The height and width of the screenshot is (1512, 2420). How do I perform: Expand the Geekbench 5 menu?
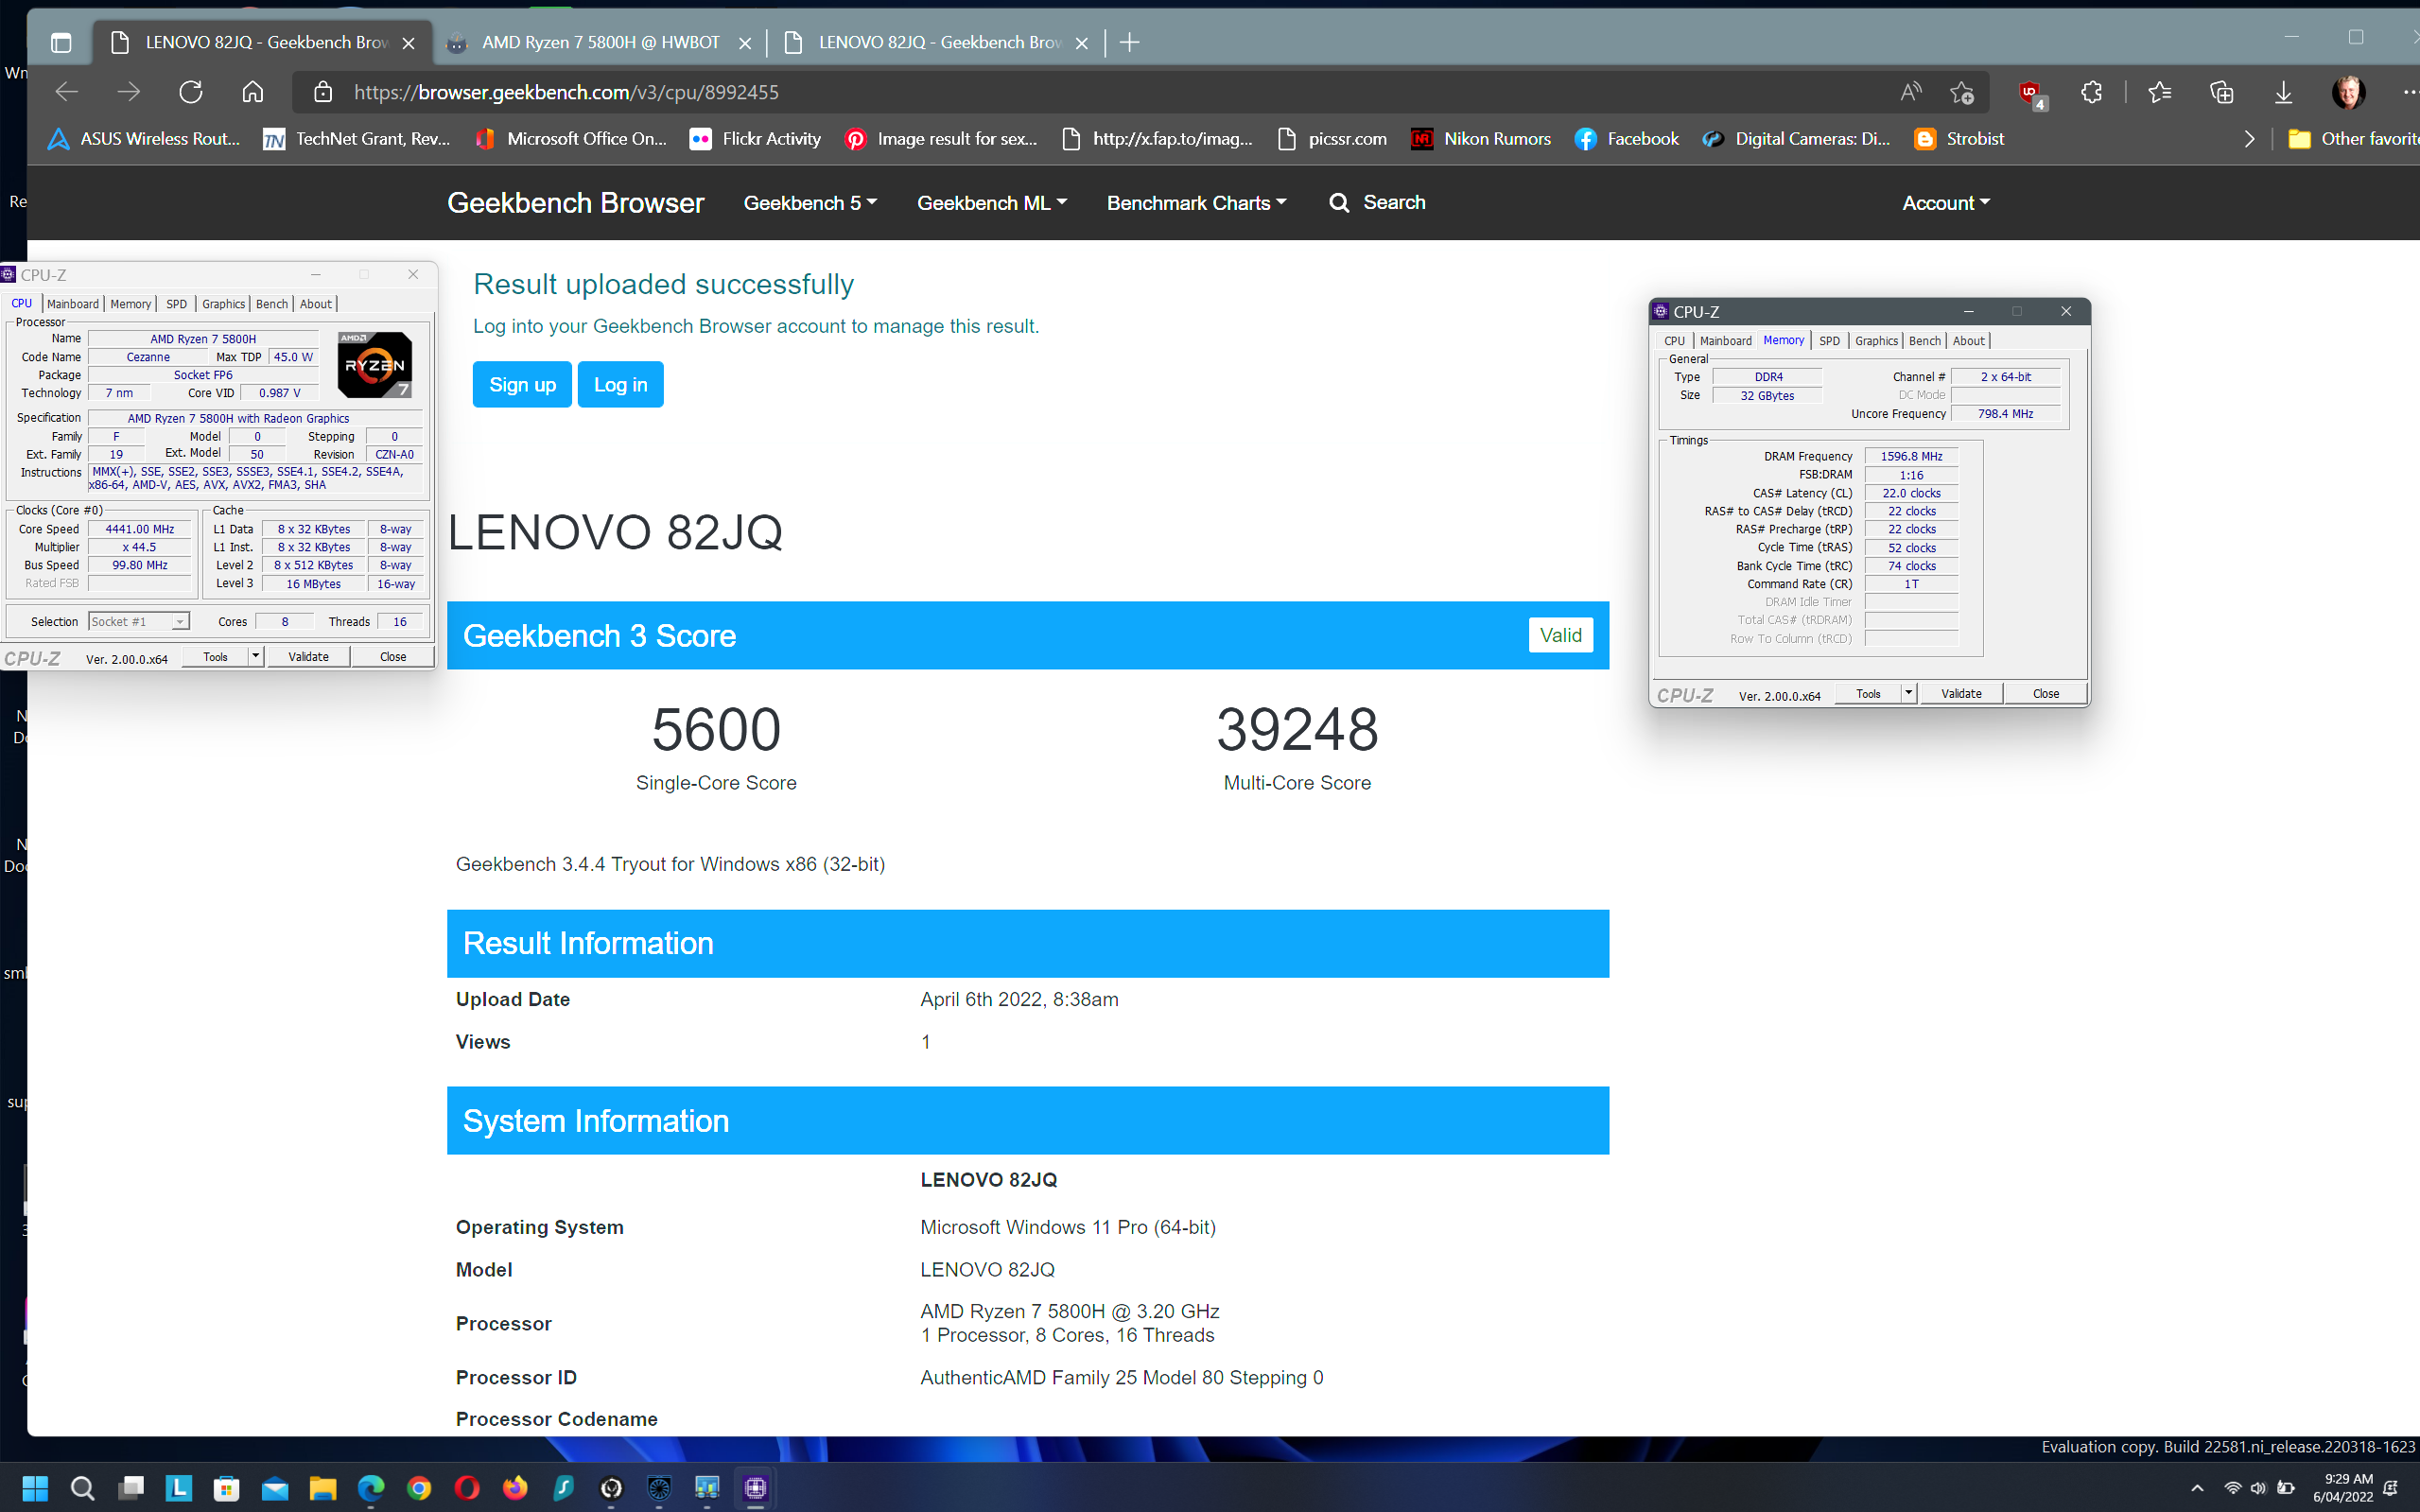pos(810,203)
